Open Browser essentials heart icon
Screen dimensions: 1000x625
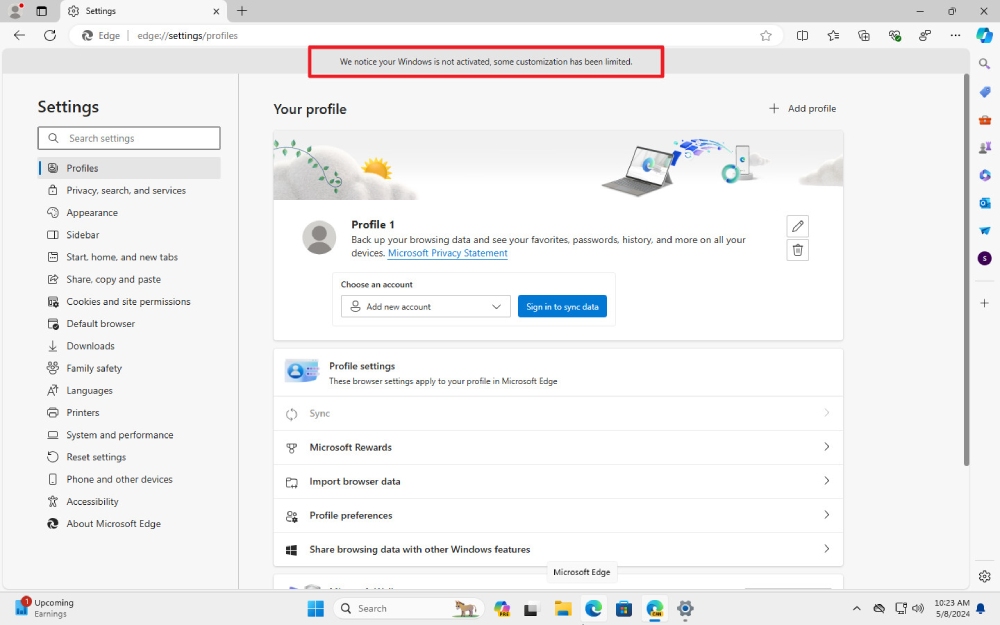(x=895, y=35)
